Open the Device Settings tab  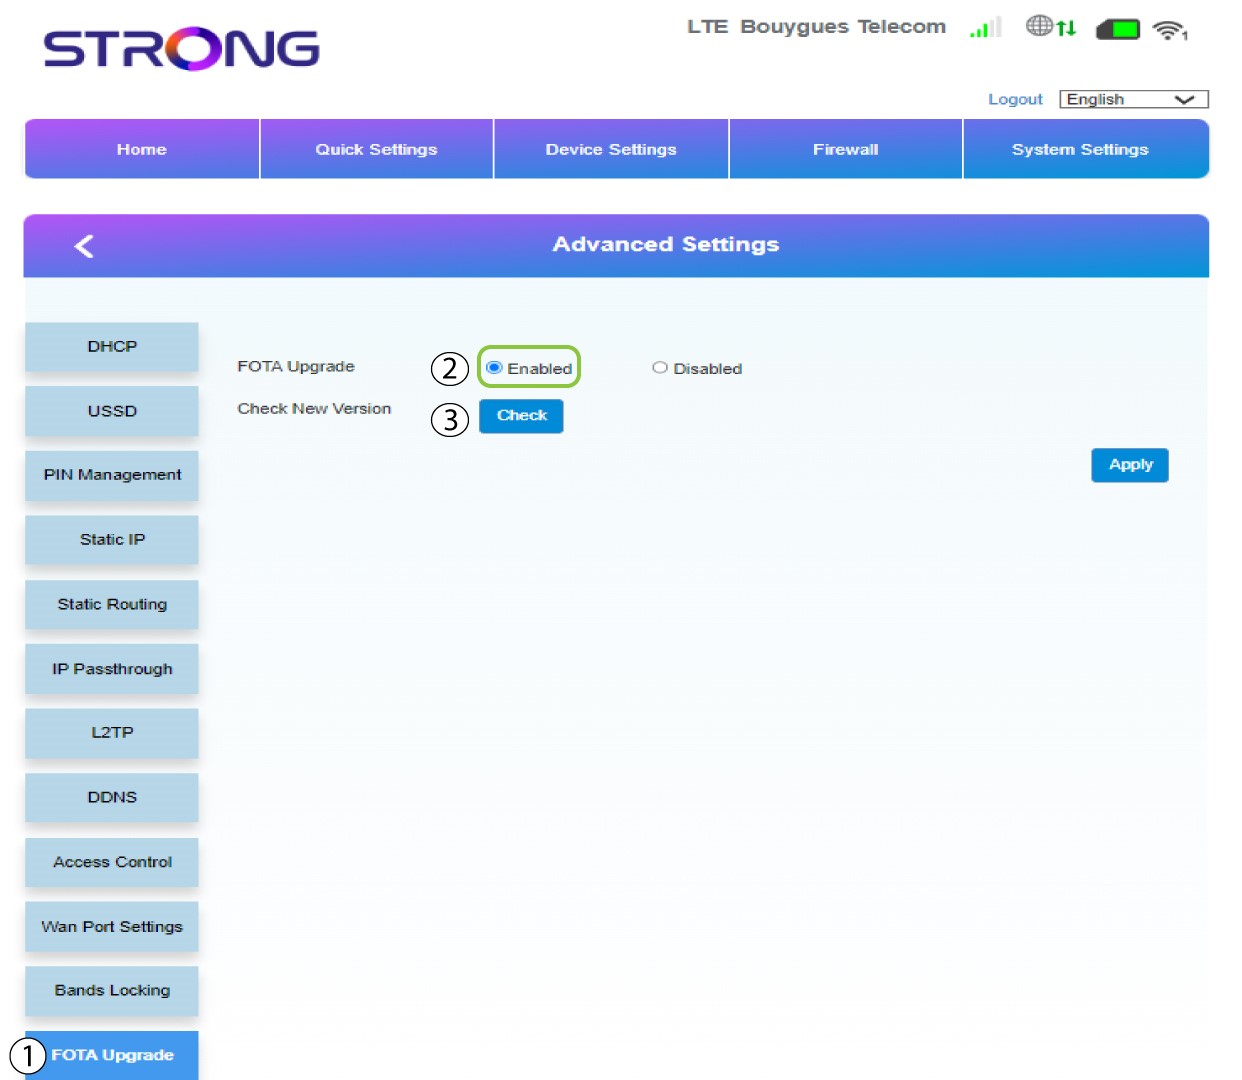(611, 149)
